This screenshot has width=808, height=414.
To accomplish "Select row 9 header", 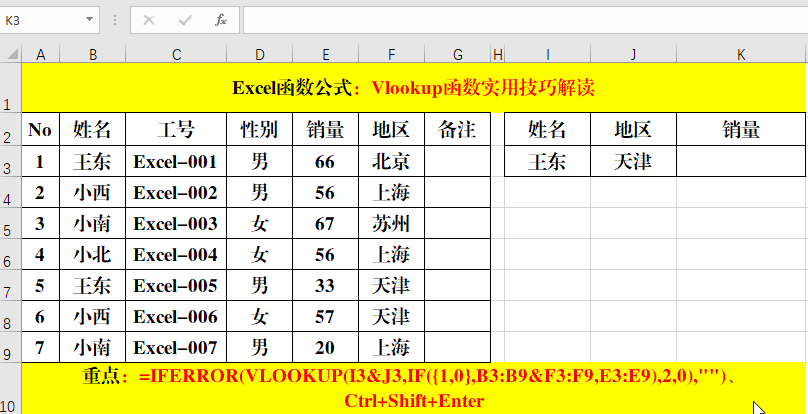I will coord(10,347).
